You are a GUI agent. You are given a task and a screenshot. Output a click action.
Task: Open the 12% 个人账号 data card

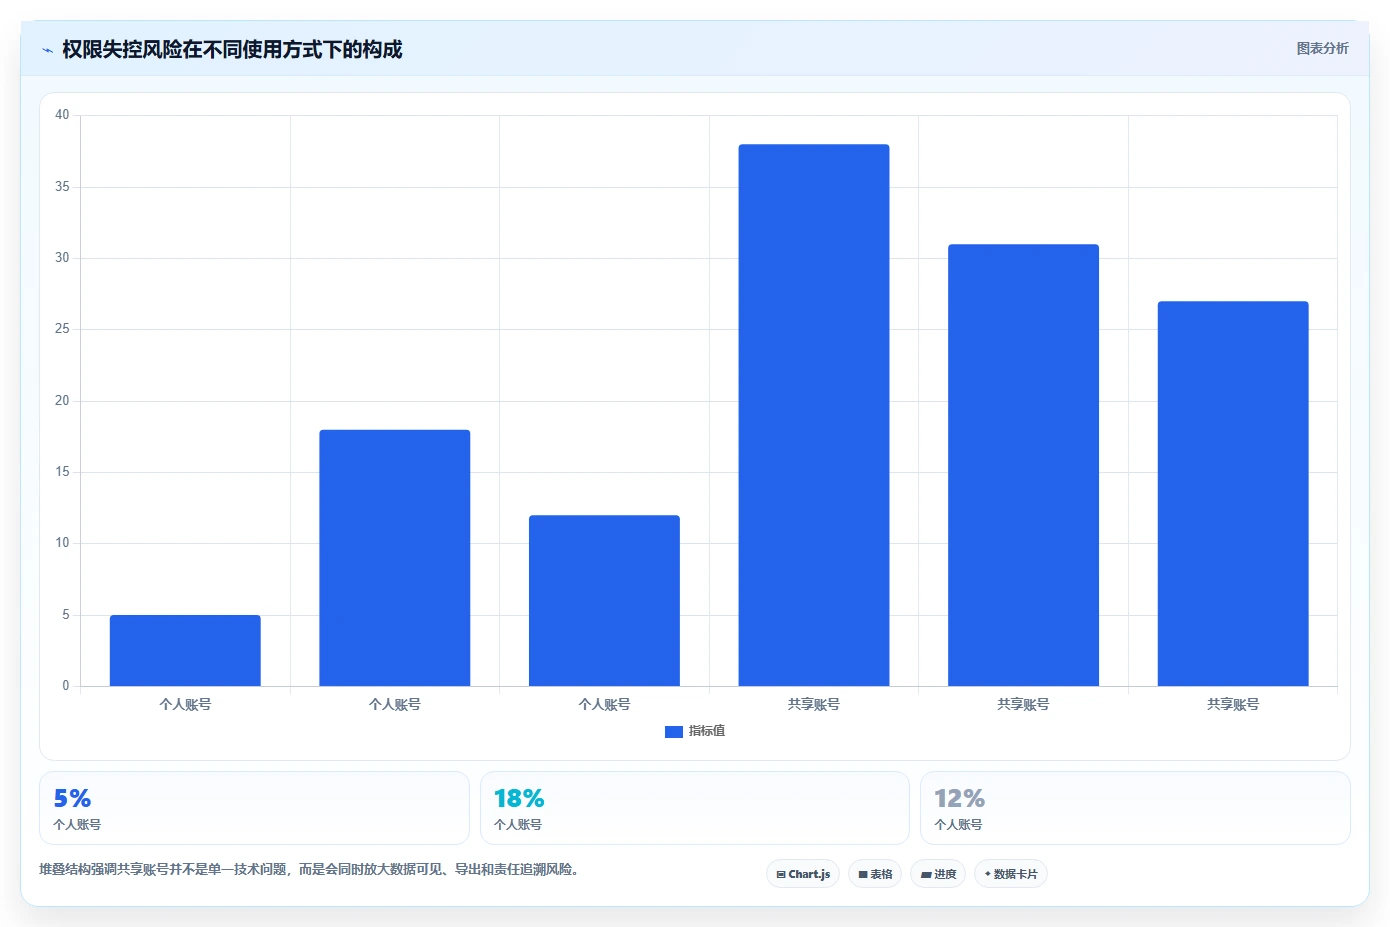click(1135, 808)
